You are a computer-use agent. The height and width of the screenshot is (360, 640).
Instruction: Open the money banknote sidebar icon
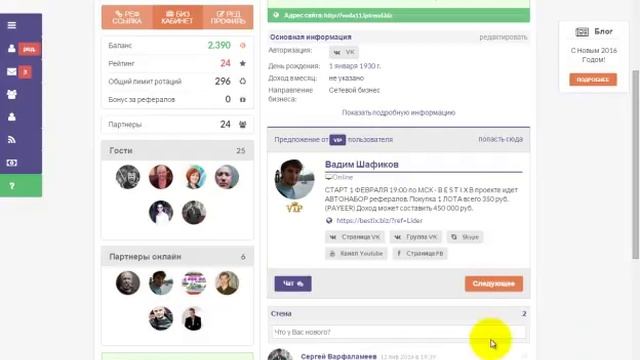pyautogui.click(x=12, y=163)
